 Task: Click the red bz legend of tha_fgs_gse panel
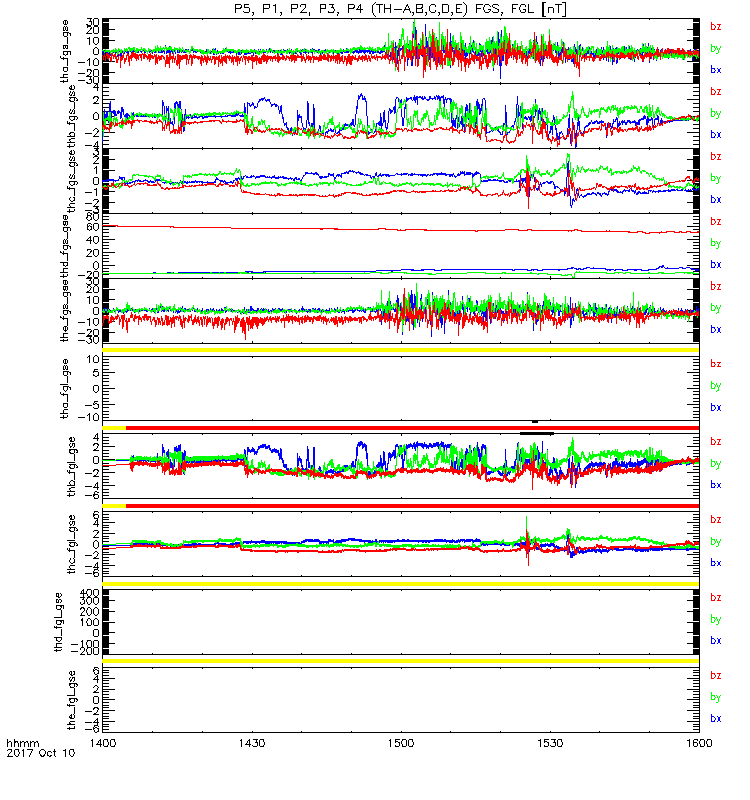(715, 27)
